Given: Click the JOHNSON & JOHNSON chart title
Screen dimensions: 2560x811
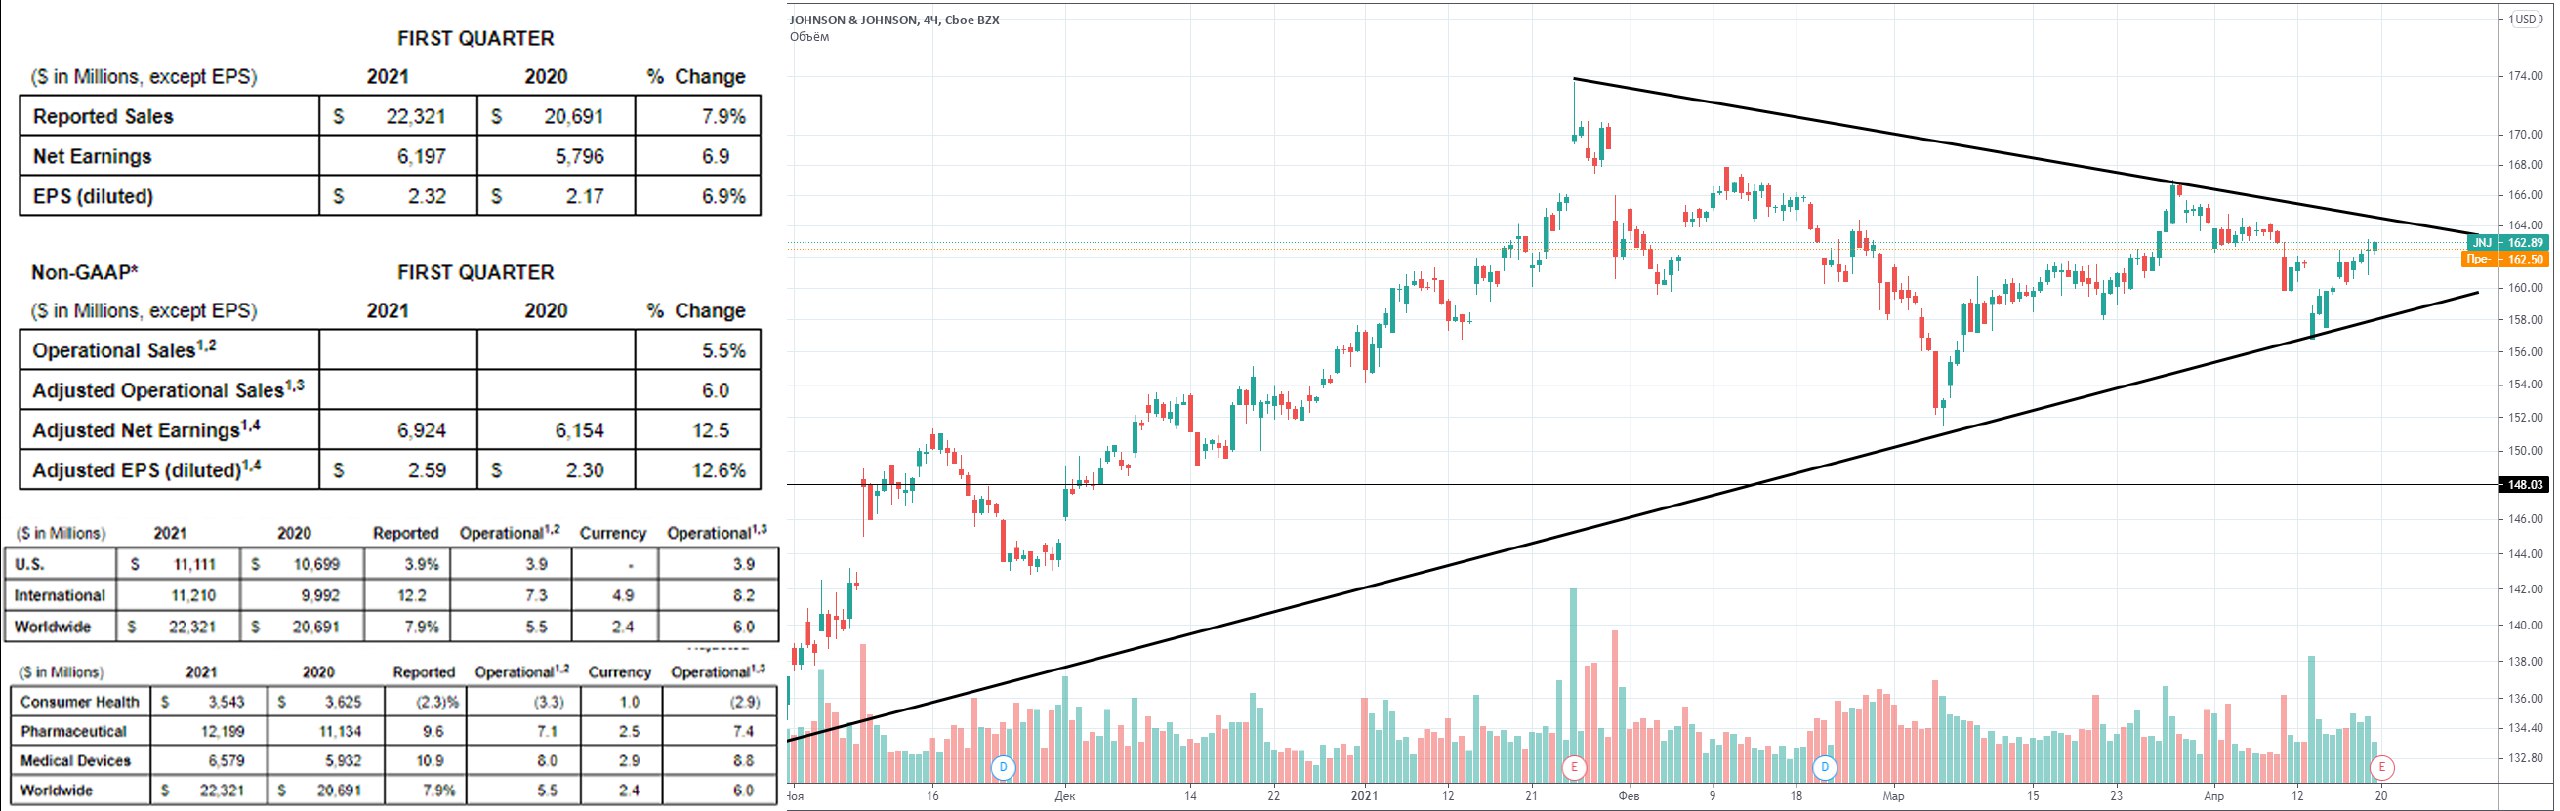Looking at the screenshot, I should [895, 20].
